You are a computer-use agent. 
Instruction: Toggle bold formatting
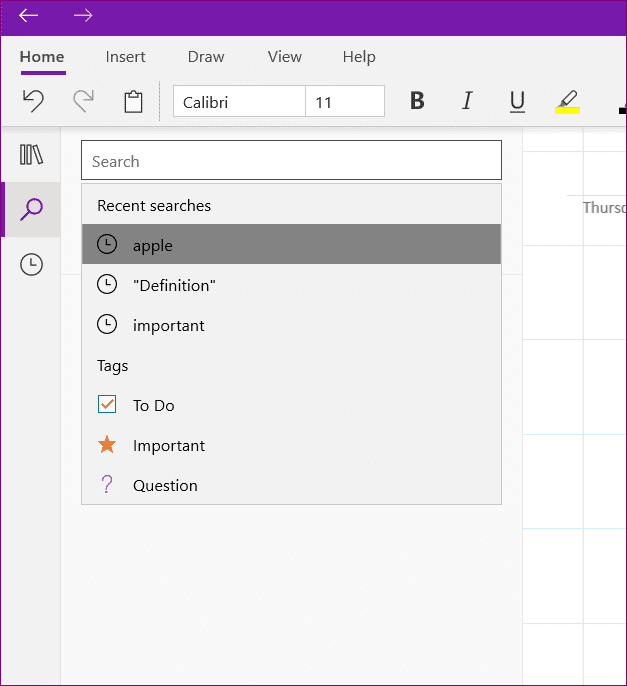tap(417, 101)
